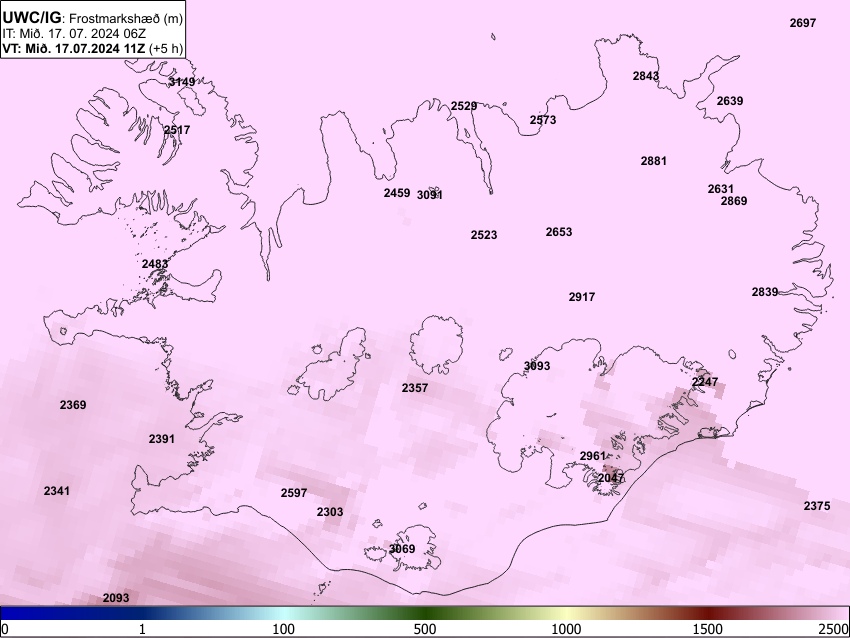Click the value 2357

point(415,388)
